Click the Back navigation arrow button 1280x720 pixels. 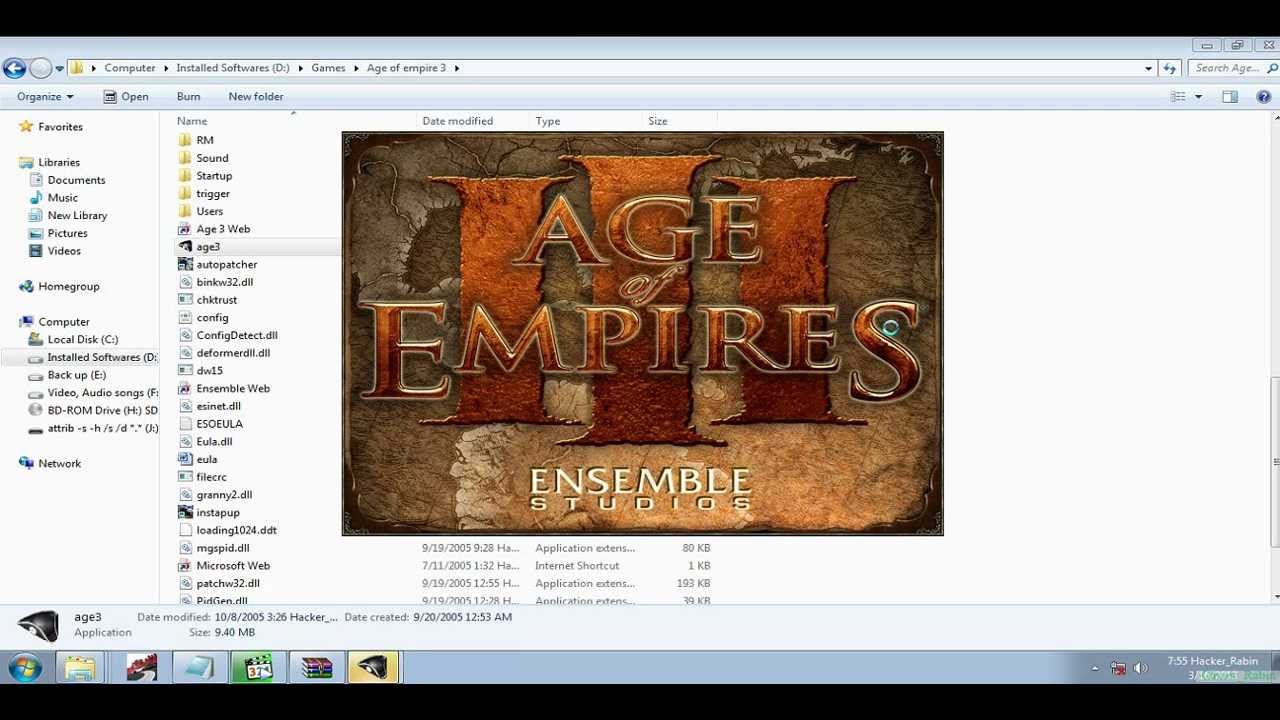pyautogui.click(x=14, y=68)
